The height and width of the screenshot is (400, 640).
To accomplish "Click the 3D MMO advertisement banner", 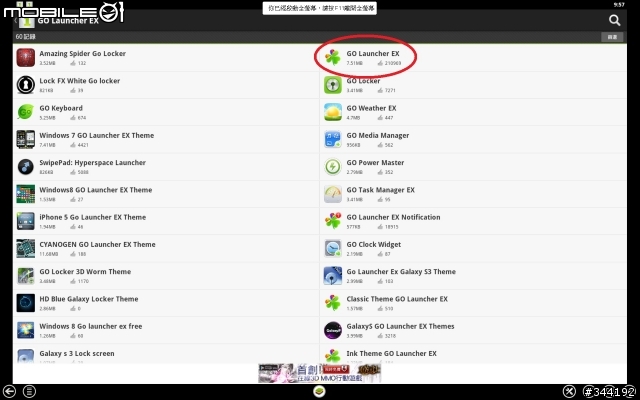I will pos(320,373).
